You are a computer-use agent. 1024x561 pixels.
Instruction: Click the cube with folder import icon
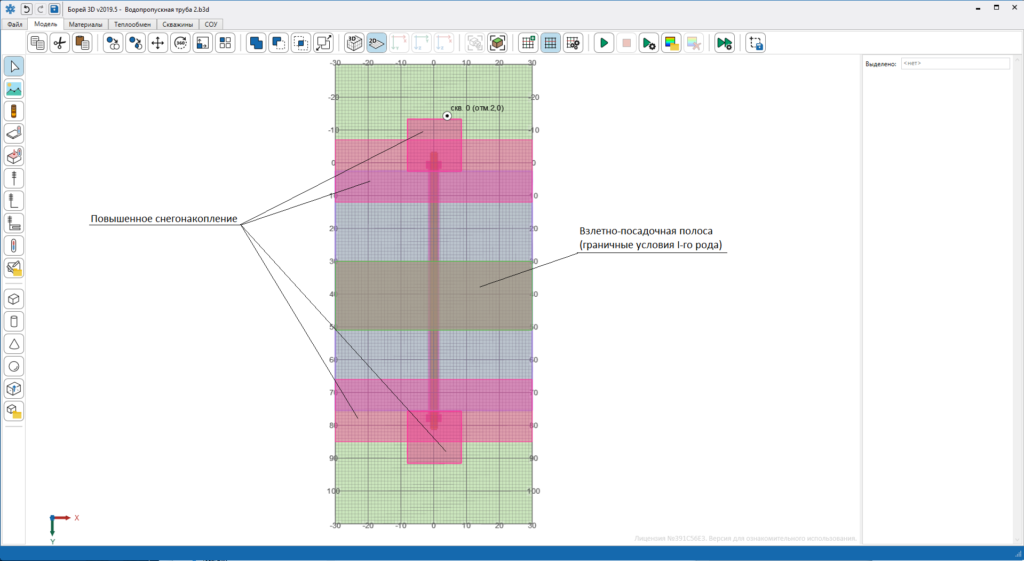14,411
